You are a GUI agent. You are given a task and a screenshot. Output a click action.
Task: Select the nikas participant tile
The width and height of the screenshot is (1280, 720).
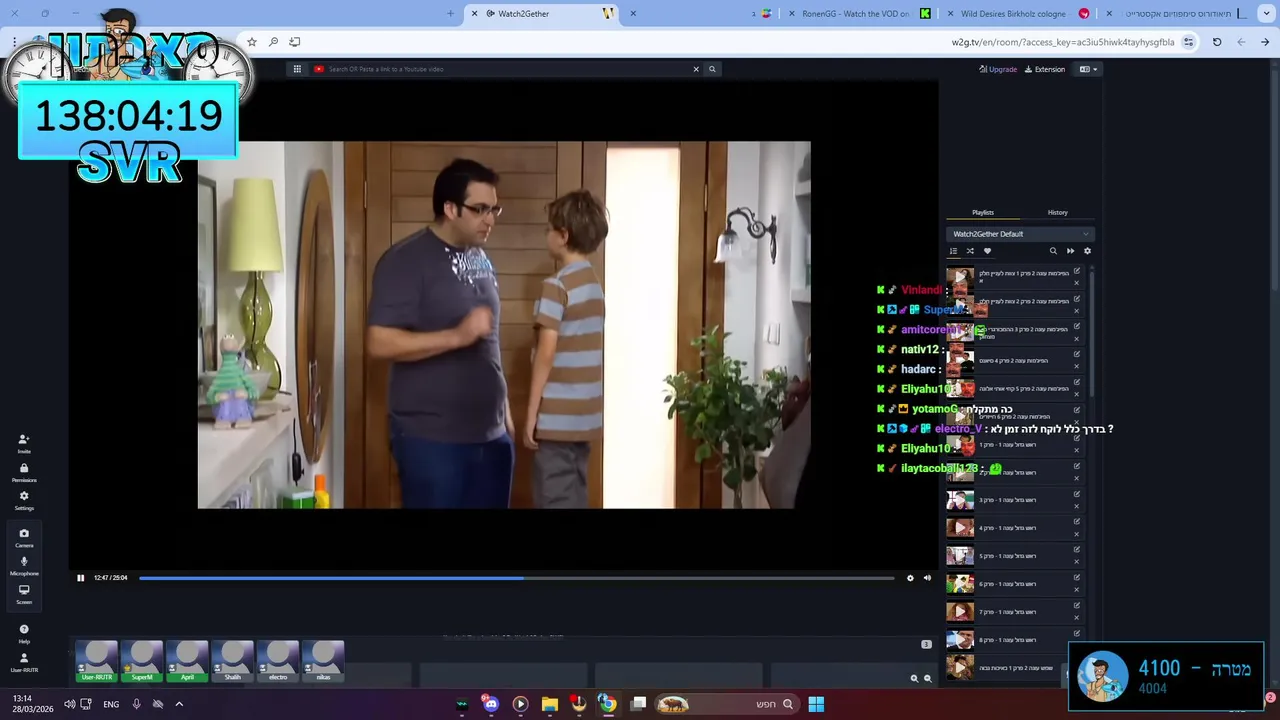[x=323, y=662]
